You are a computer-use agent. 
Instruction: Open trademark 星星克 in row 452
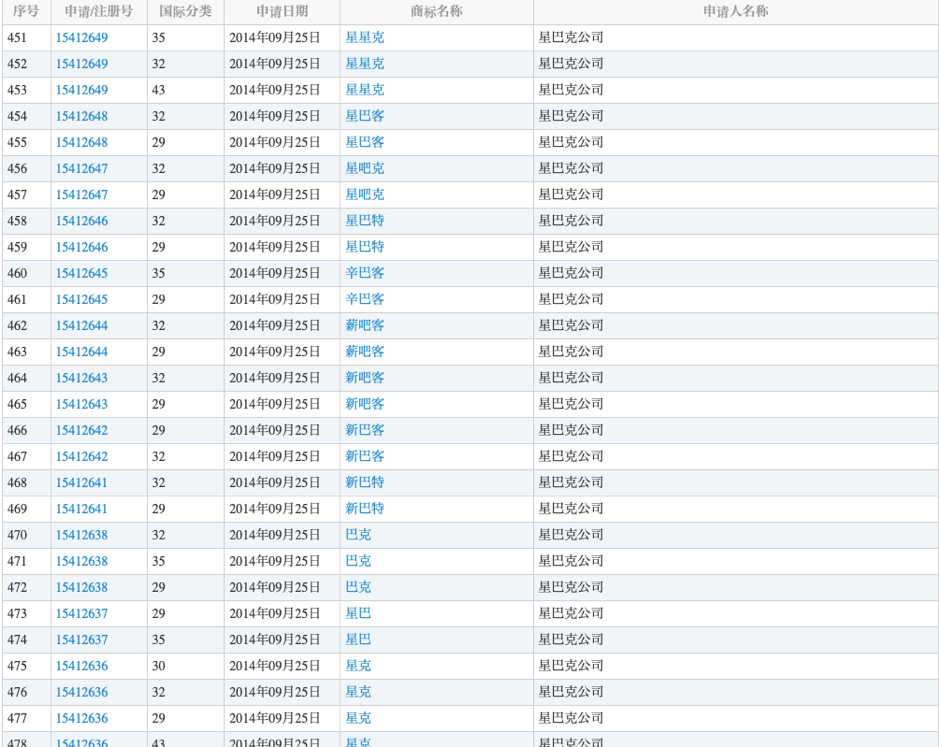point(365,64)
